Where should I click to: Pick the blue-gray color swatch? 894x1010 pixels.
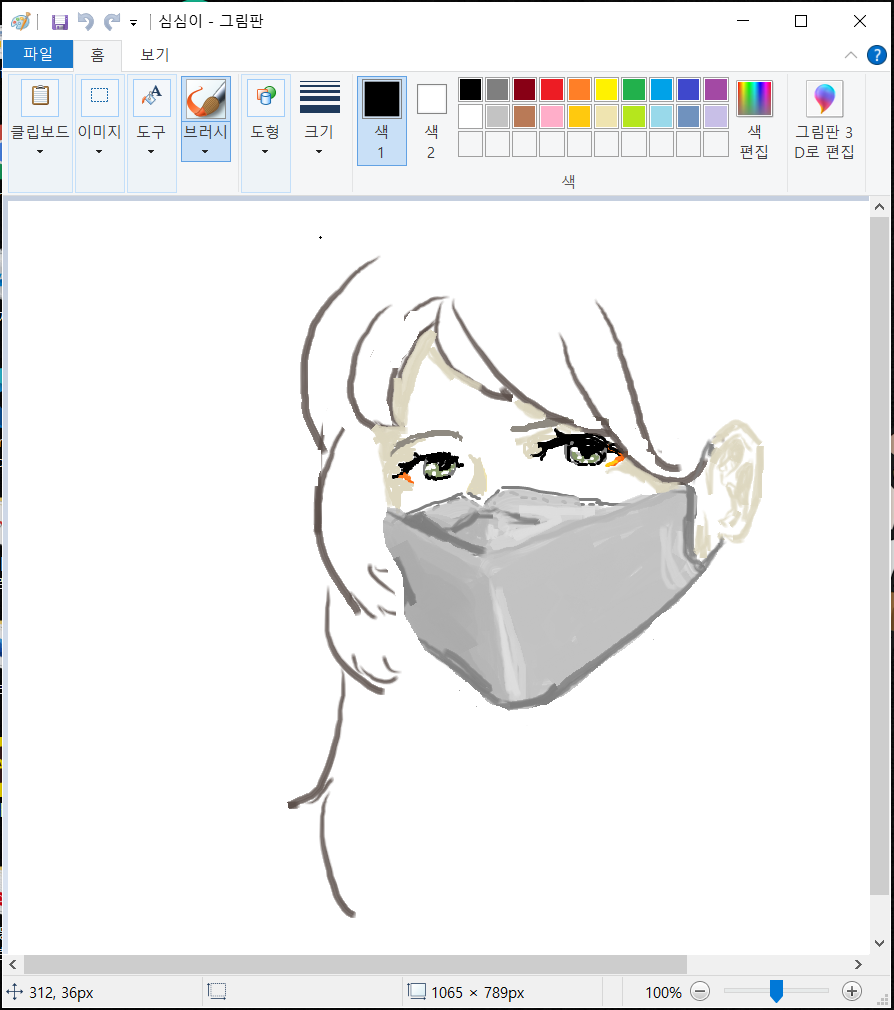tap(689, 117)
